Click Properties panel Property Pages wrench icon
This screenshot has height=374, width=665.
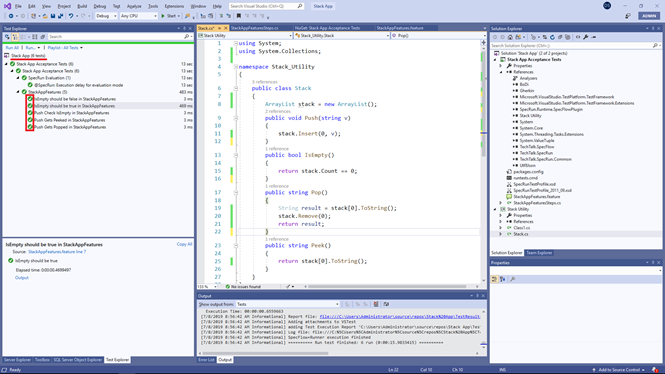click(513, 279)
